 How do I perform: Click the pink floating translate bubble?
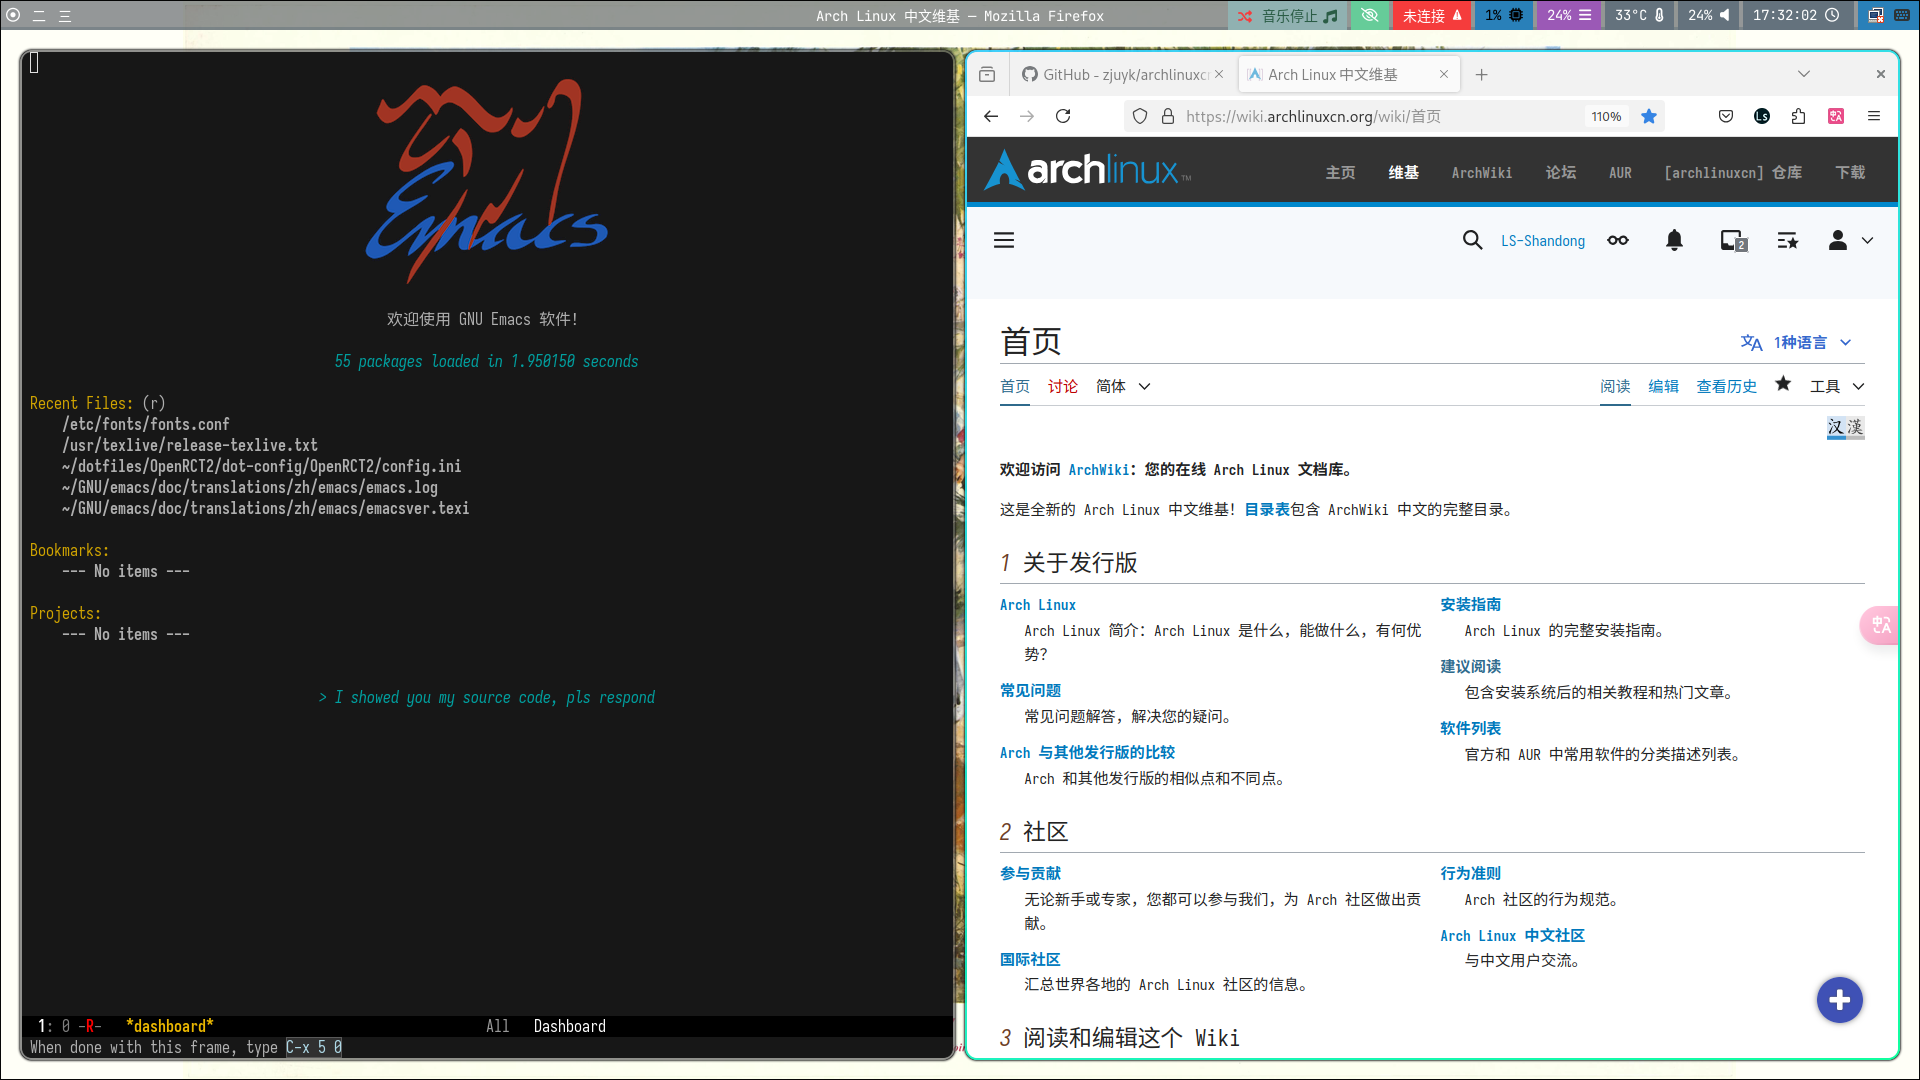pos(1880,625)
